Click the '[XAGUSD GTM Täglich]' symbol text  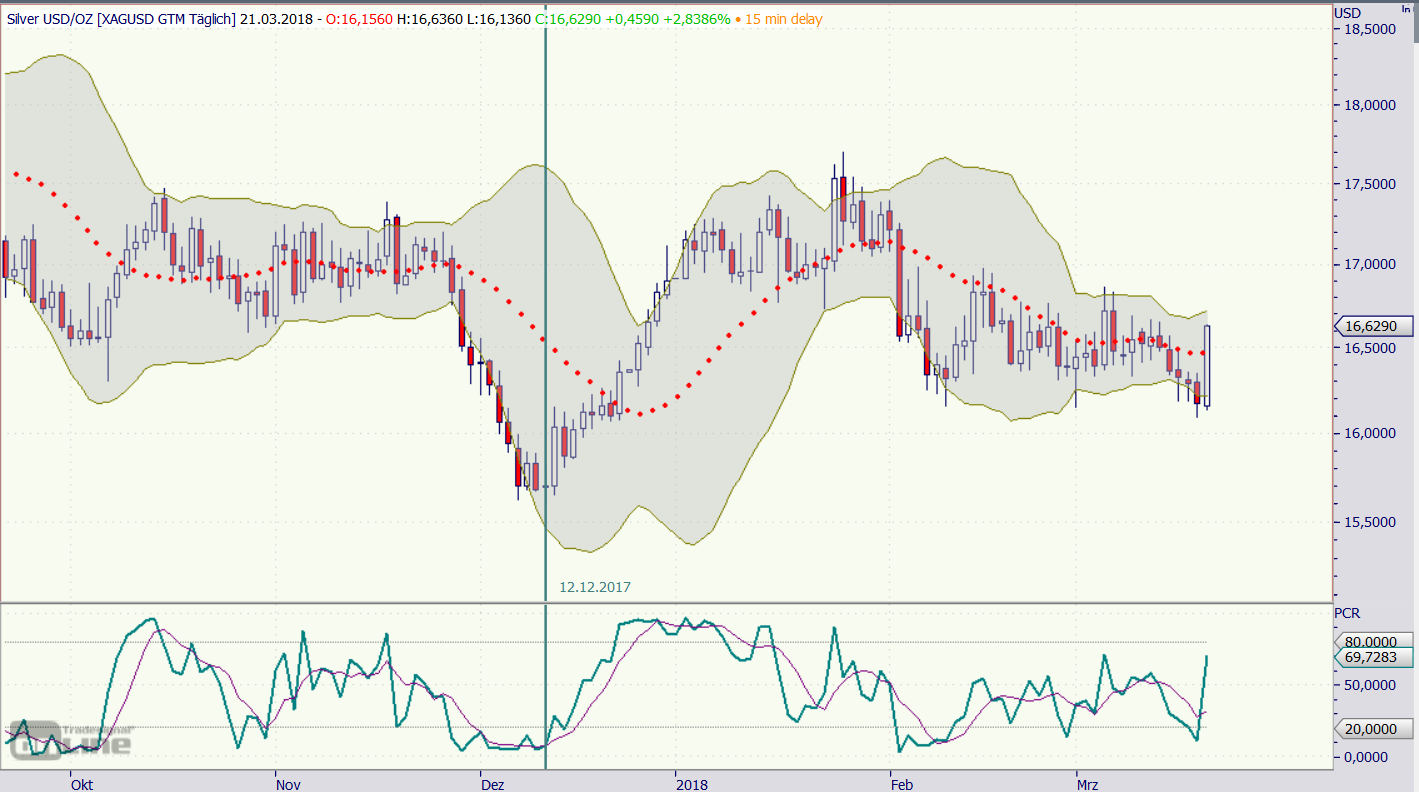point(166,19)
